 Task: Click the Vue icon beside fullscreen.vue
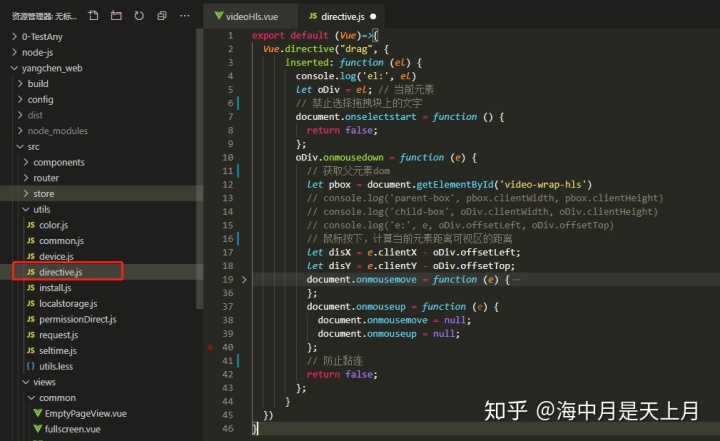coord(38,429)
